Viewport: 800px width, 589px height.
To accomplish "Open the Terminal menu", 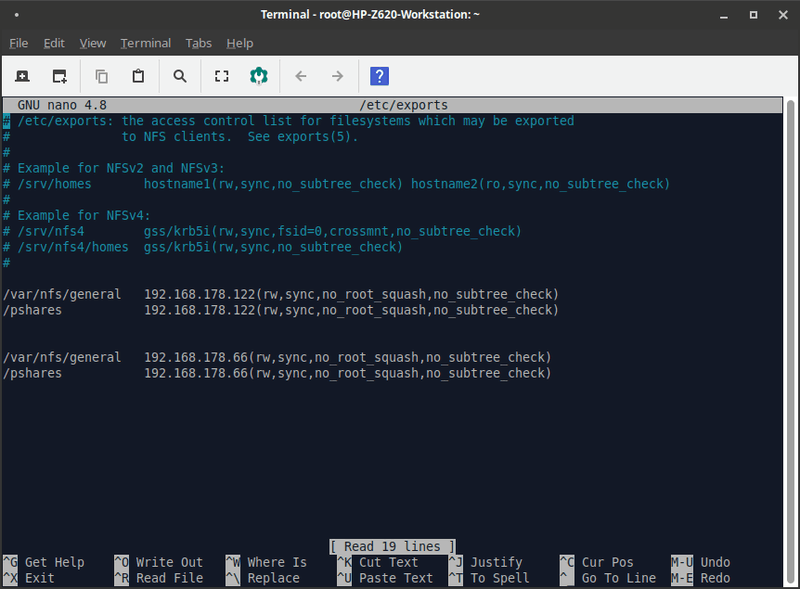I will [145, 43].
